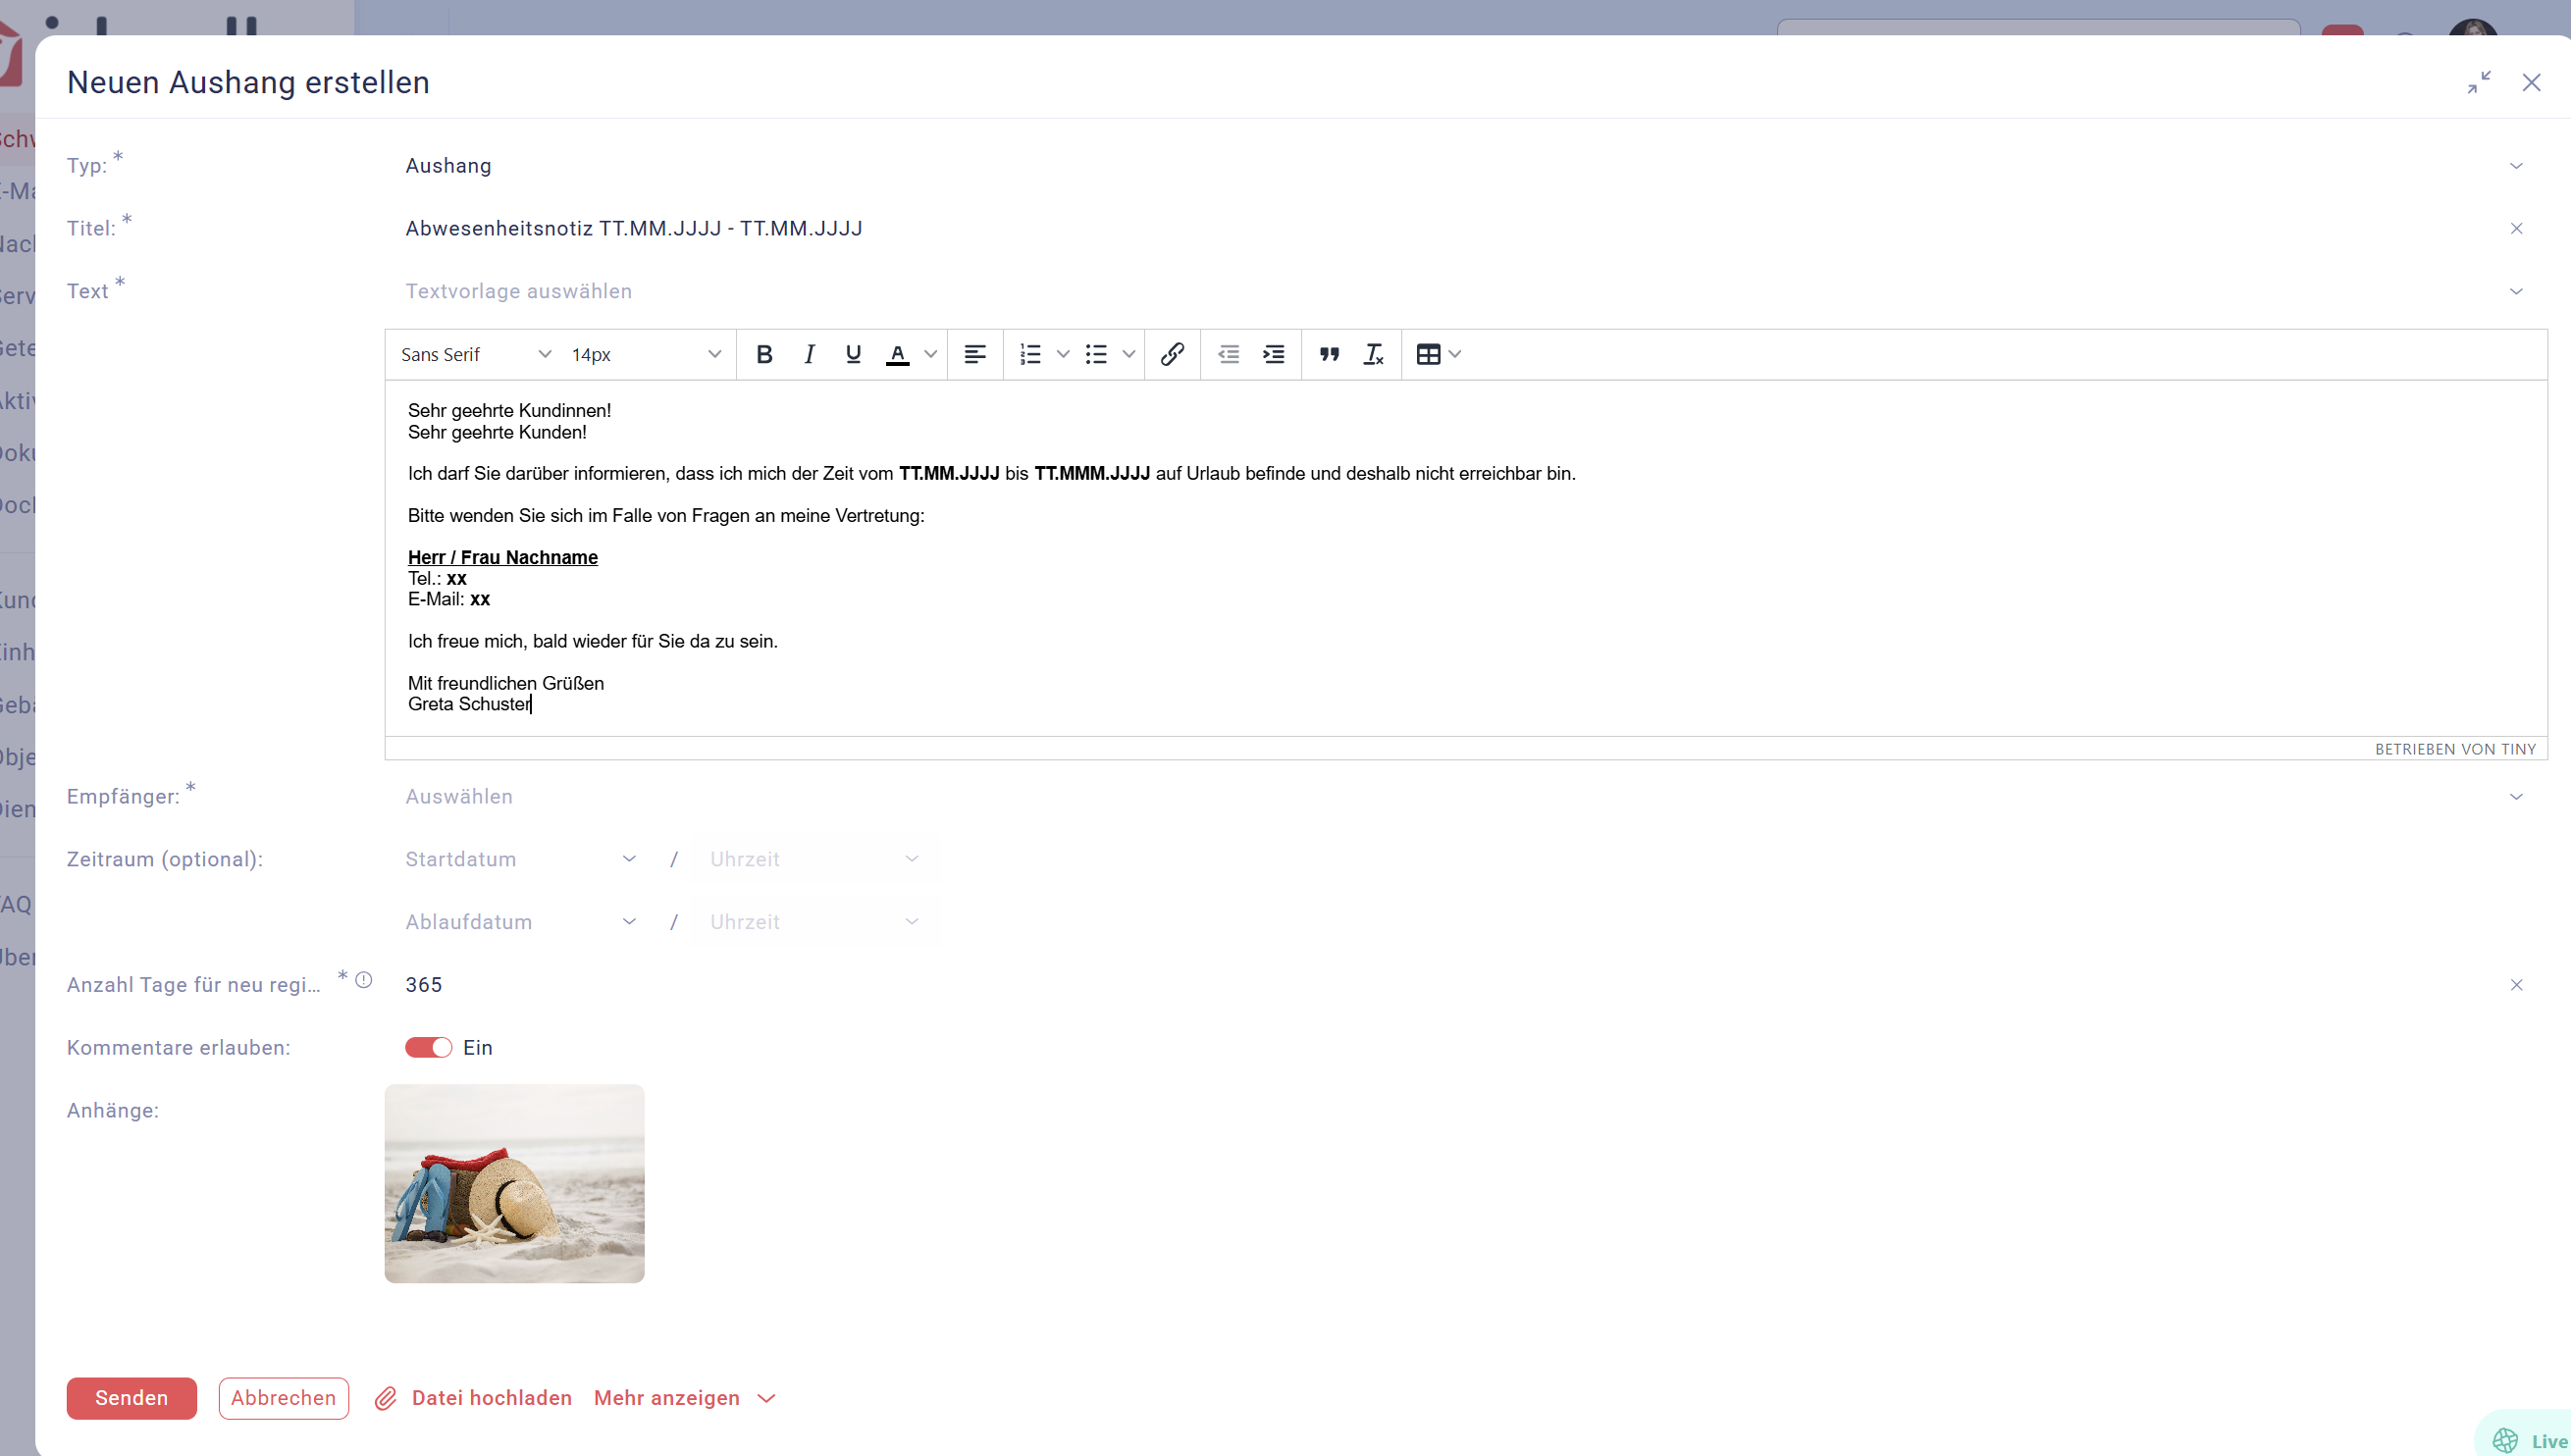
Task: Increase indent of the paragraph
Action: click(x=1273, y=354)
